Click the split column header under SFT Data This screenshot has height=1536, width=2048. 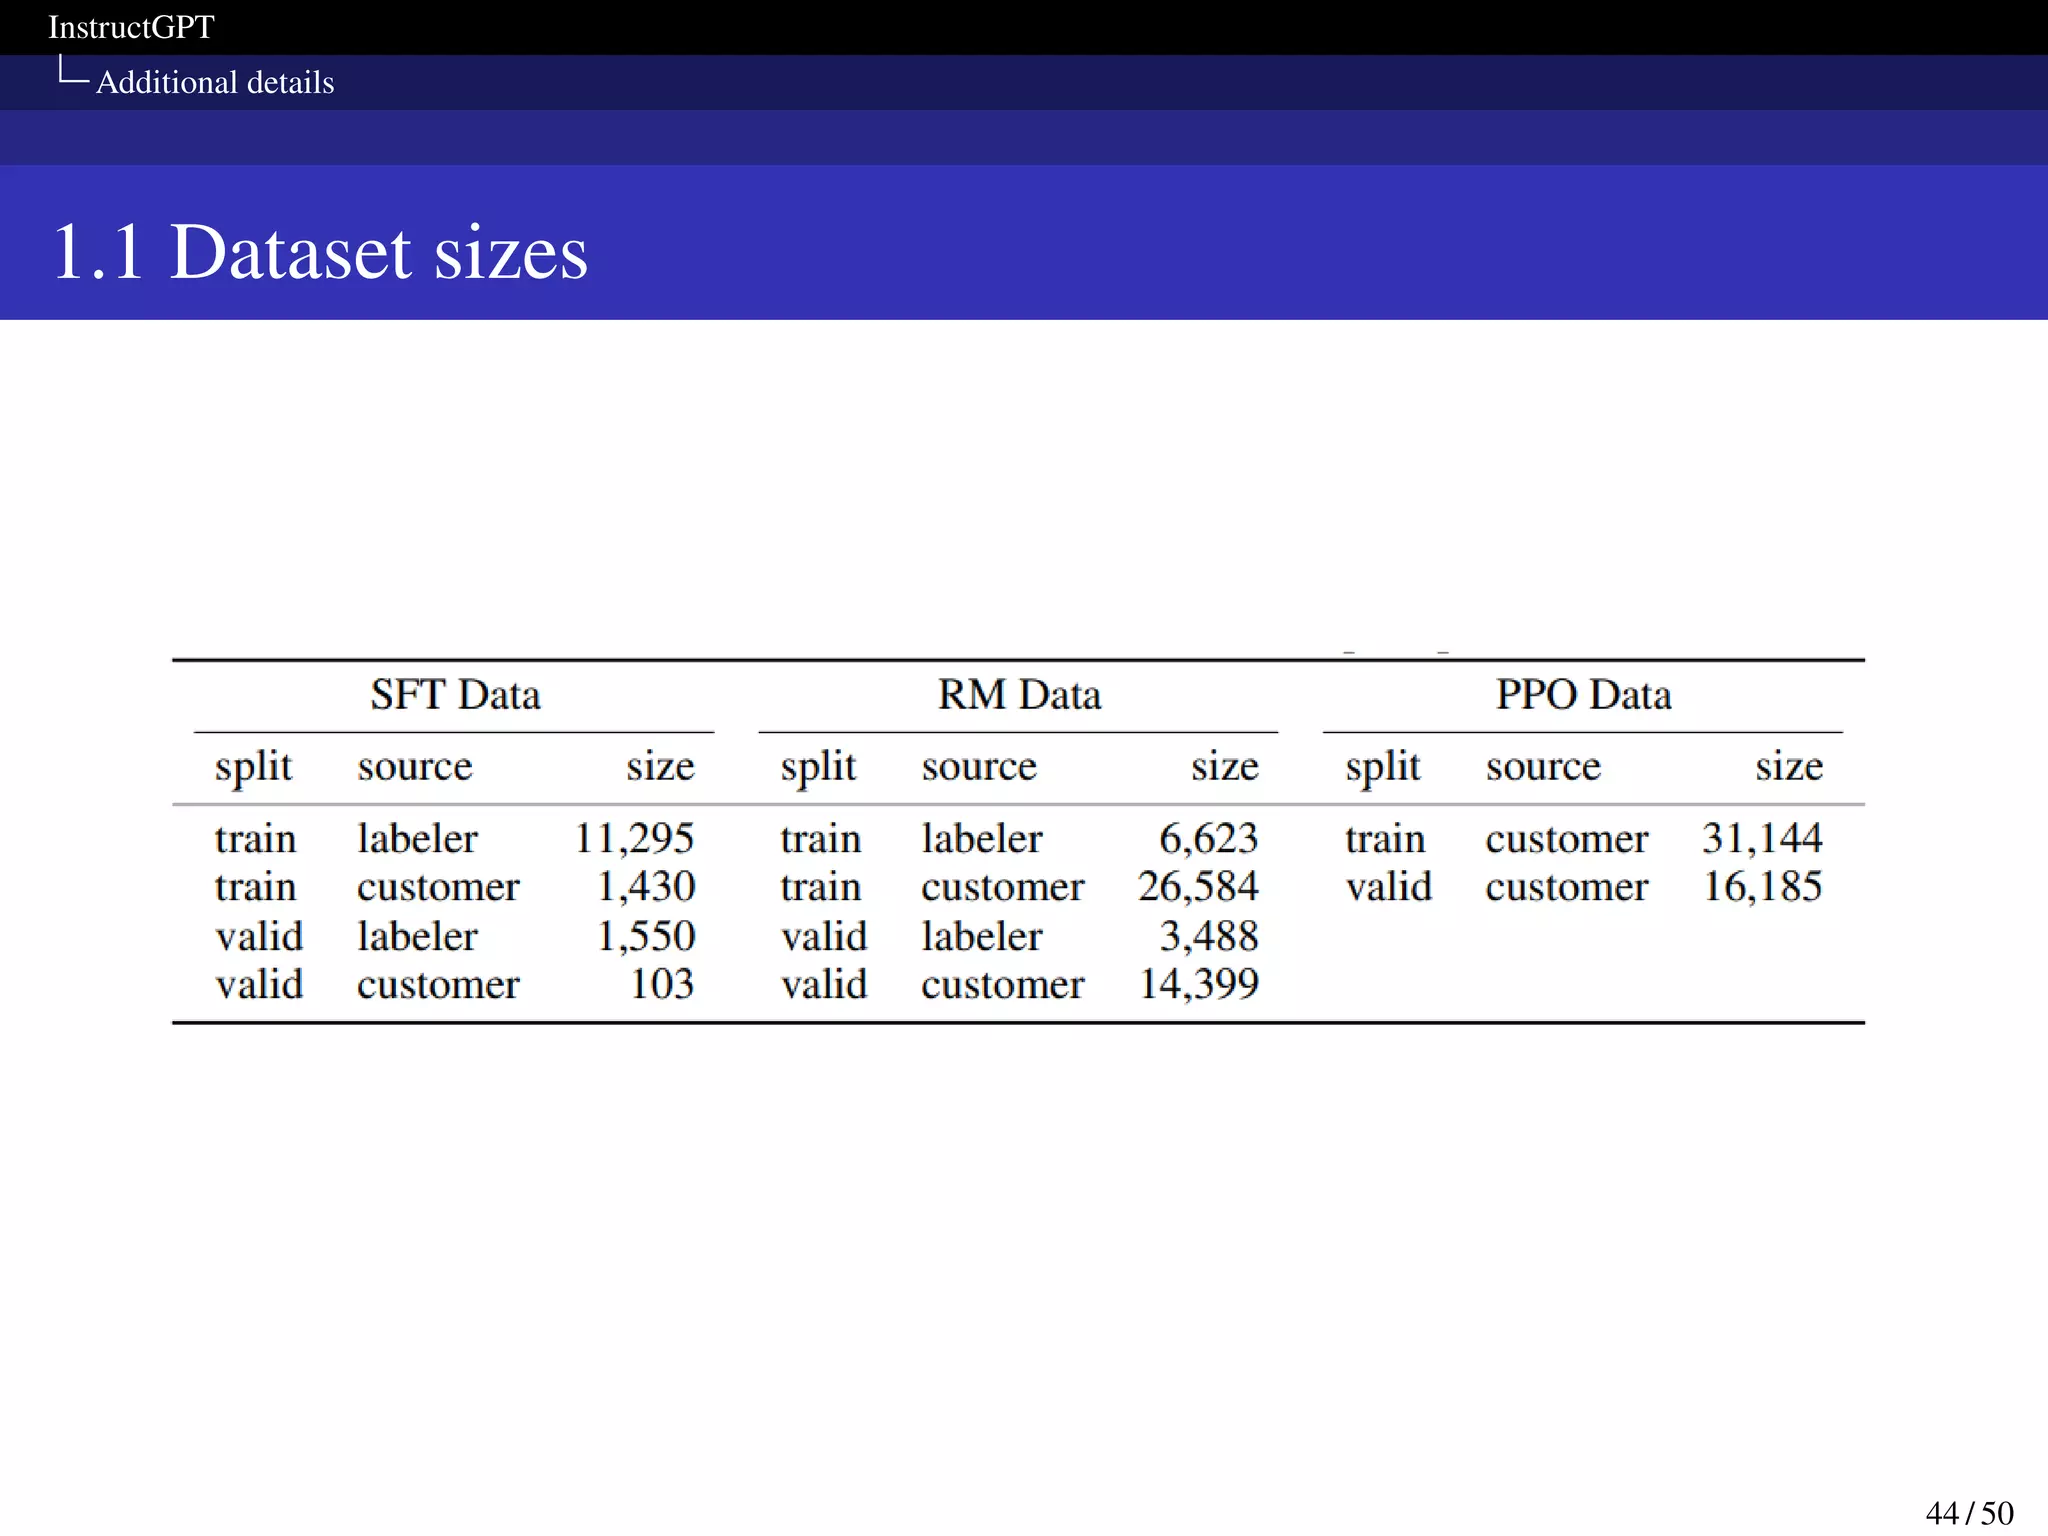253,768
